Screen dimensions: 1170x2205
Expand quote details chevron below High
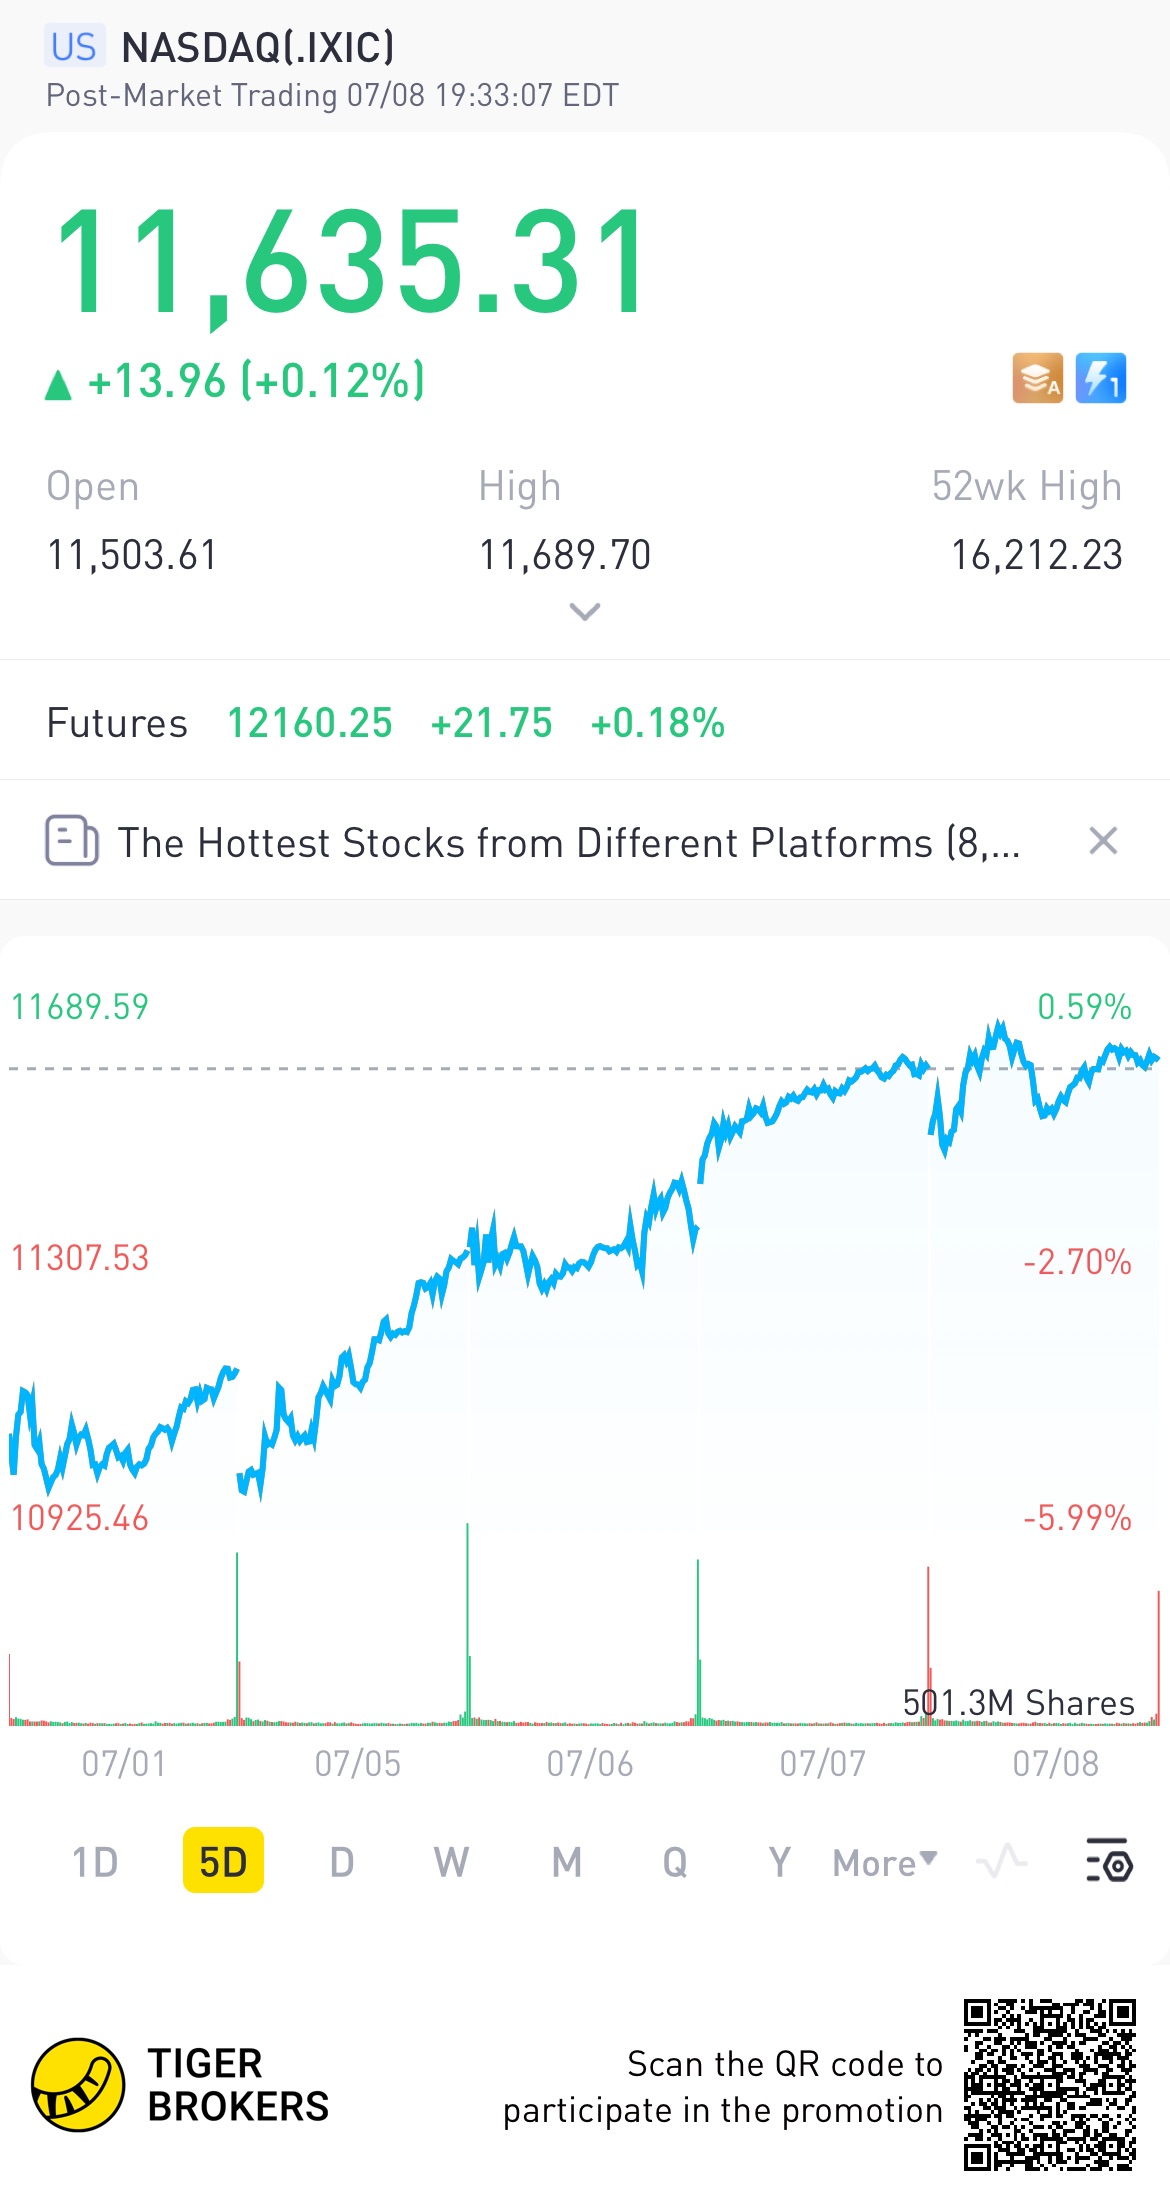(585, 611)
